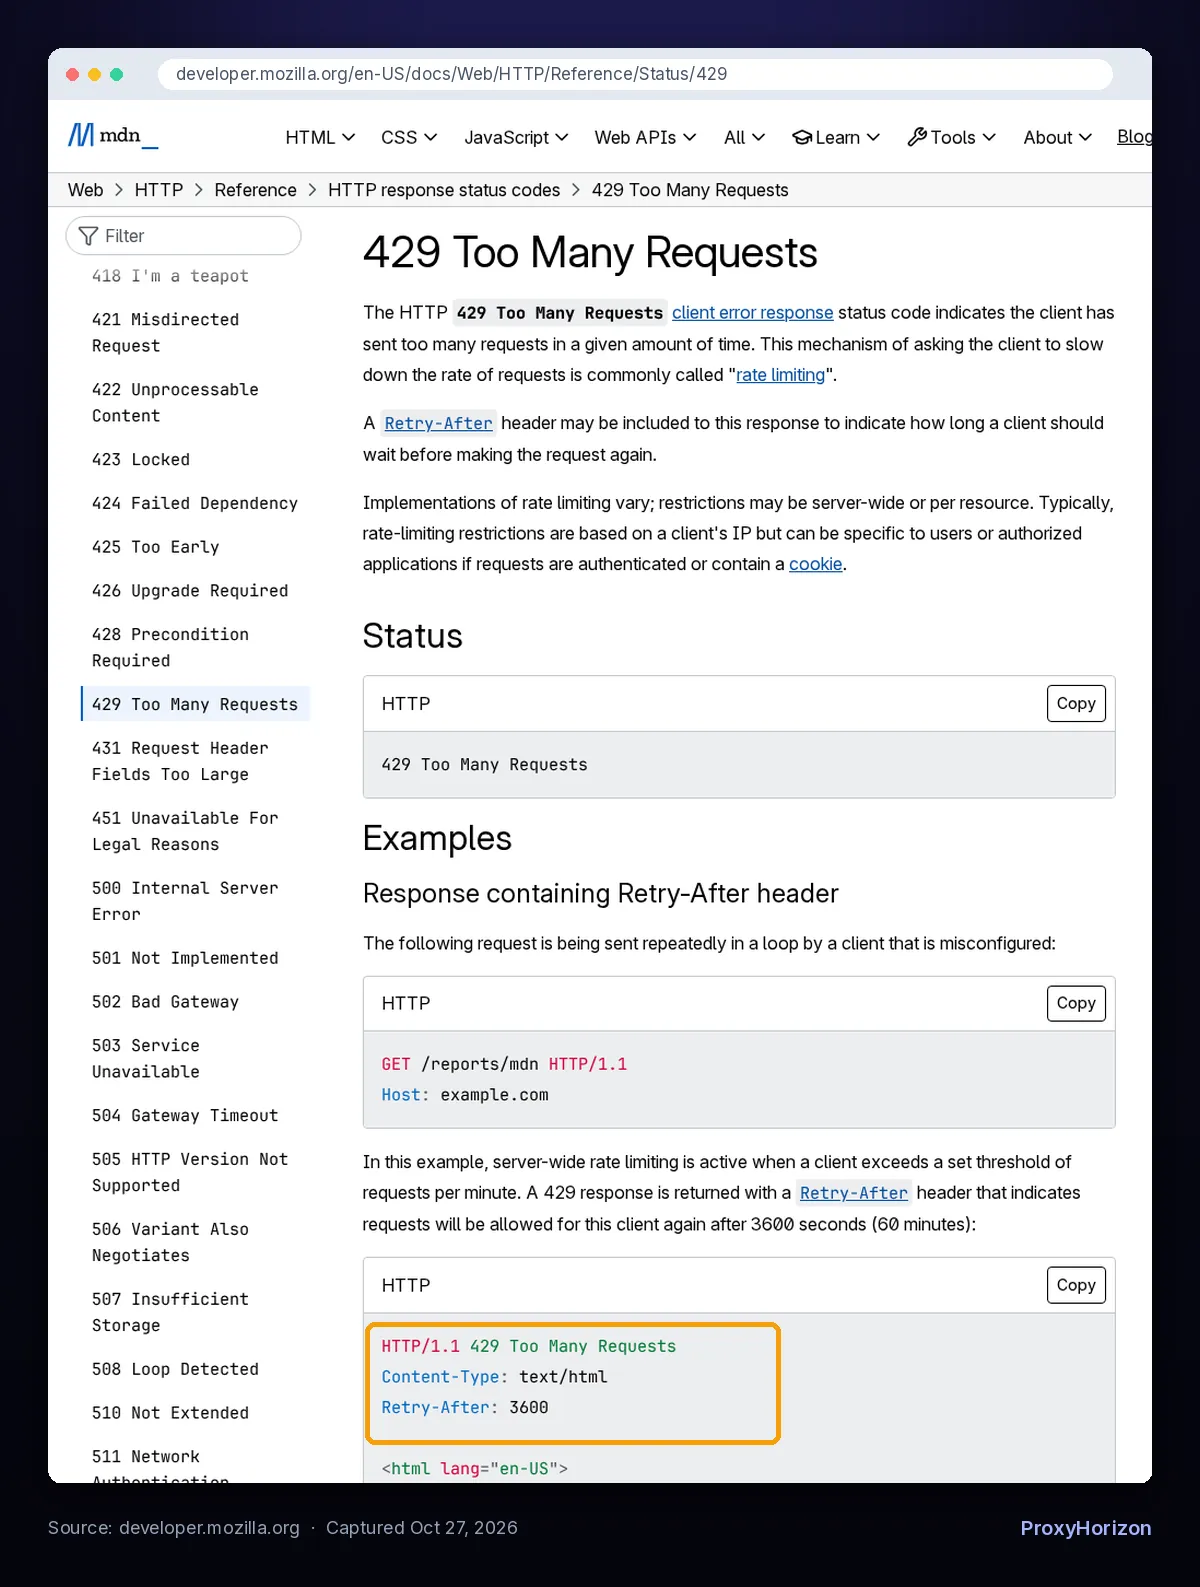Open 507 Insufficient Storage in sidebar
The image size is (1200, 1587).
170,1312
